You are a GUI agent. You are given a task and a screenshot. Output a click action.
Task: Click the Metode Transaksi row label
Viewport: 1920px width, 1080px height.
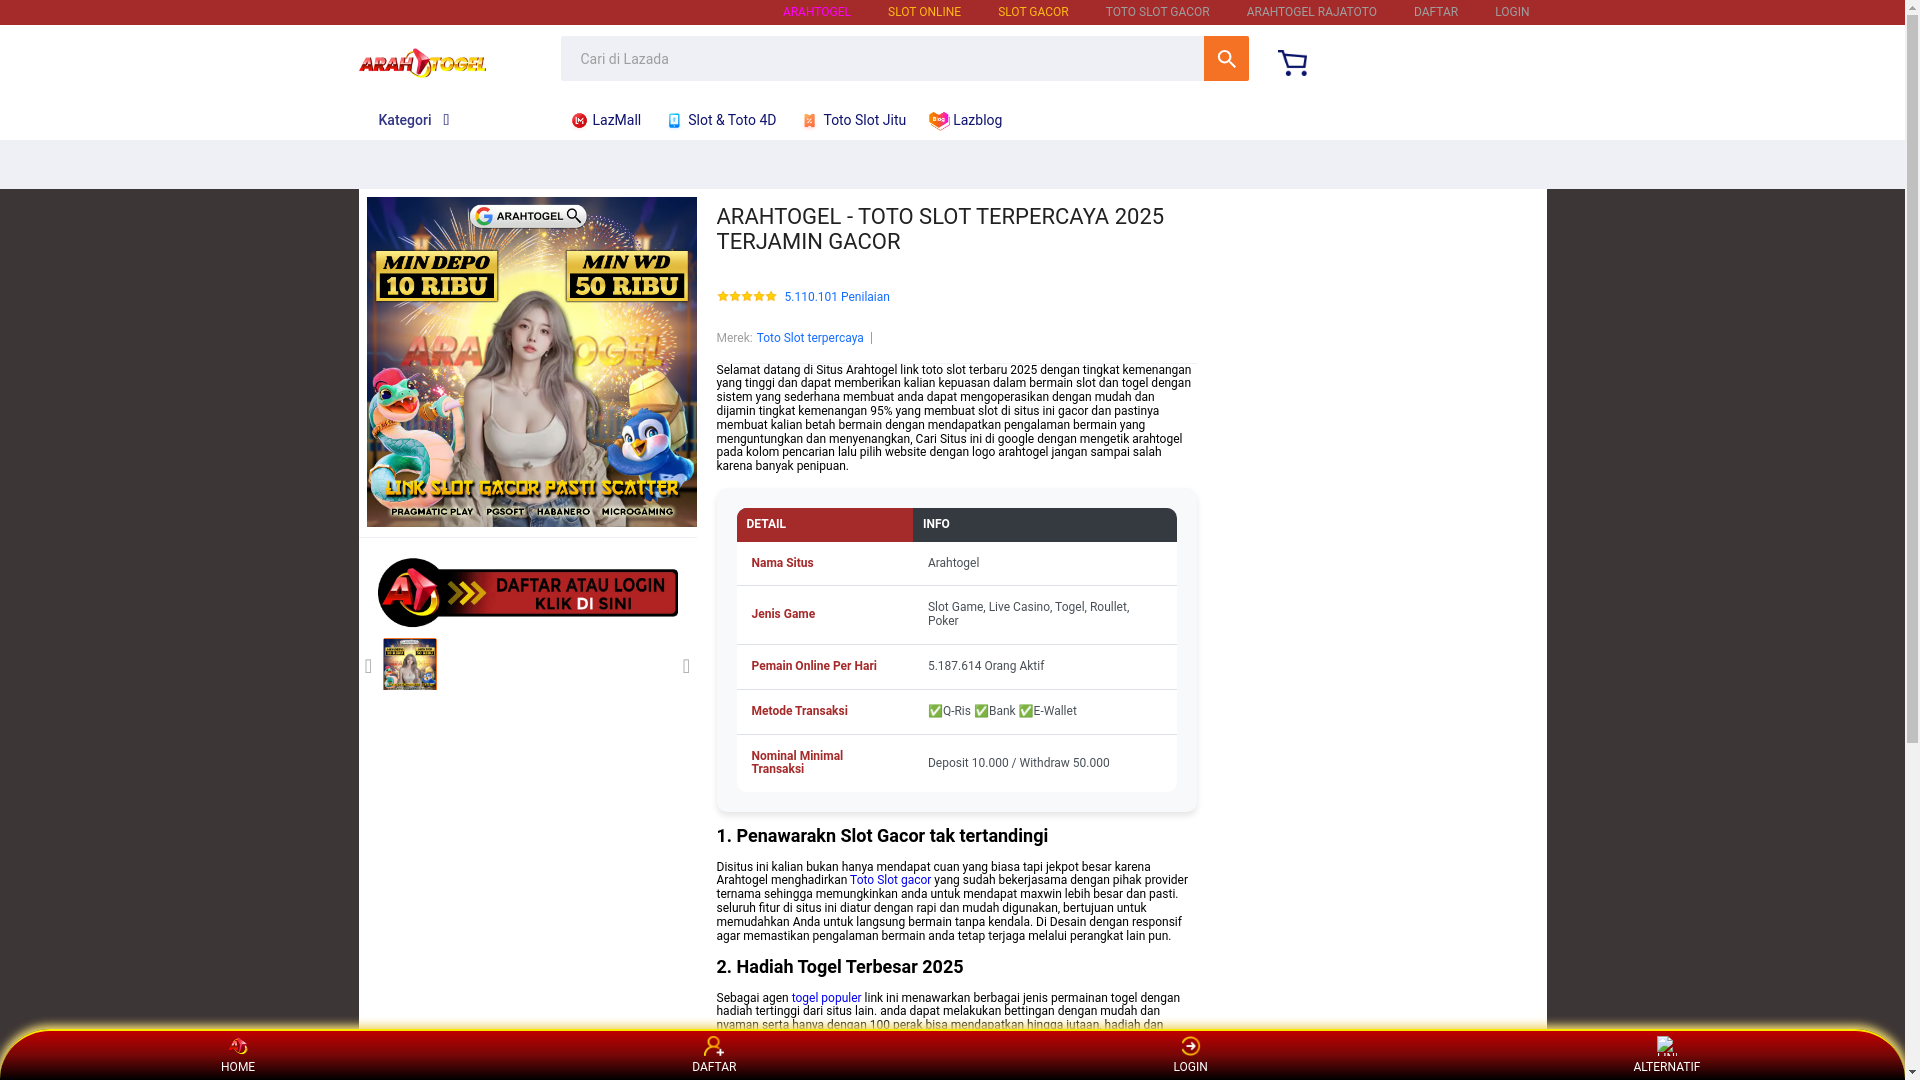click(x=799, y=711)
